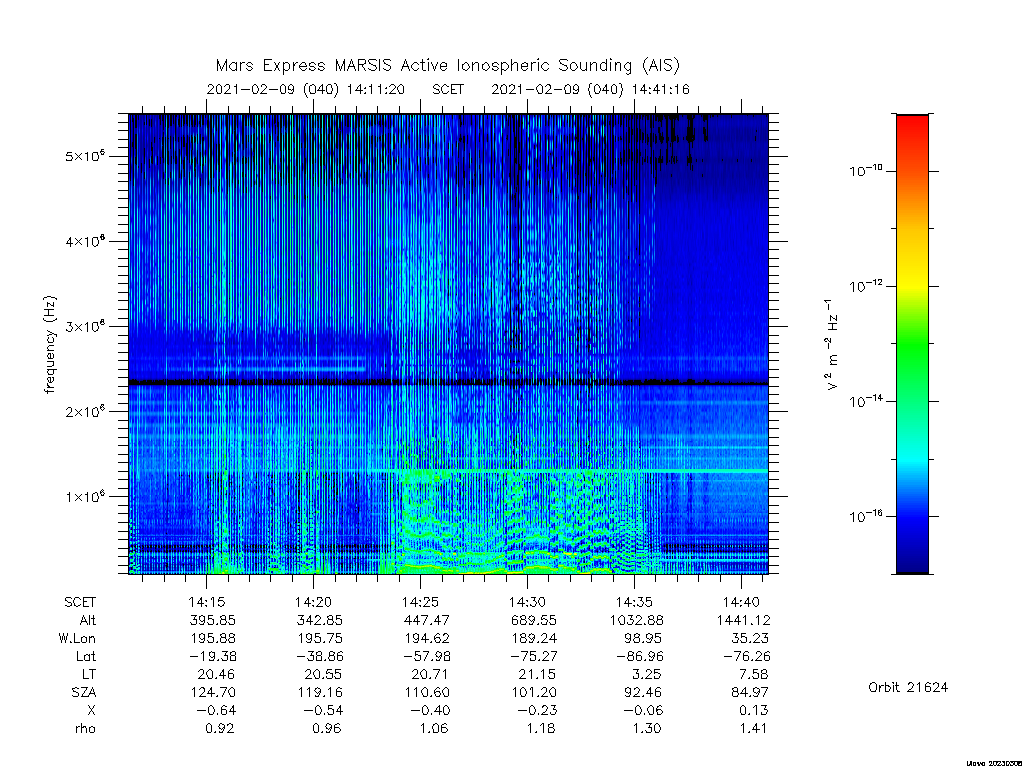Click the '5×10⁶' frequency tick label
This screenshot has width=1024, height=768.
pyautogui.click(x=85, y=156)
